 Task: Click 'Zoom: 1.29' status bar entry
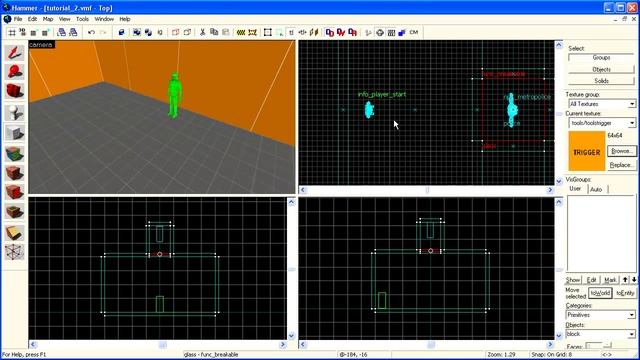click(x=501, y=355)
